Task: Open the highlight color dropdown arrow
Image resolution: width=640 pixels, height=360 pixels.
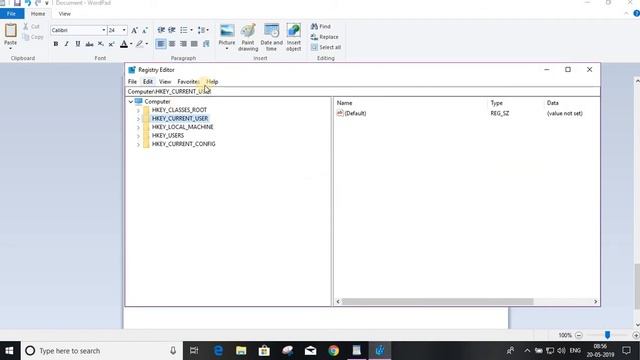Action: point(147,44)
